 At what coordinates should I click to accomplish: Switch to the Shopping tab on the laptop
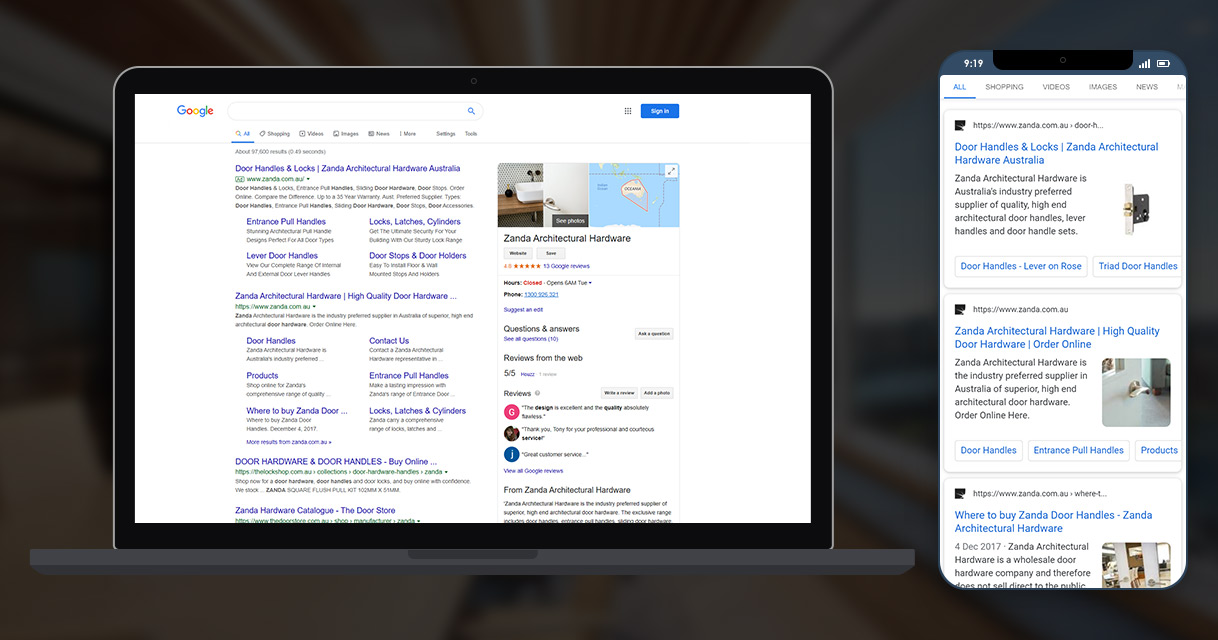(275, 133)
